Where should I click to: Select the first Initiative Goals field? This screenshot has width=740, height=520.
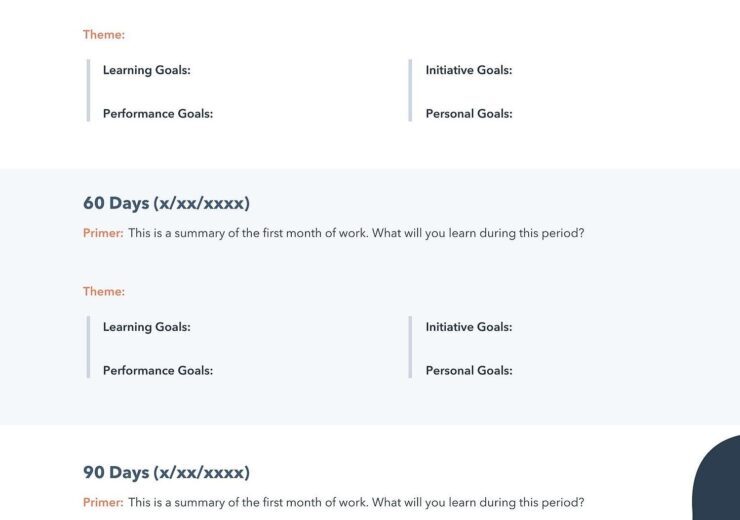click(x=469, y=70)
